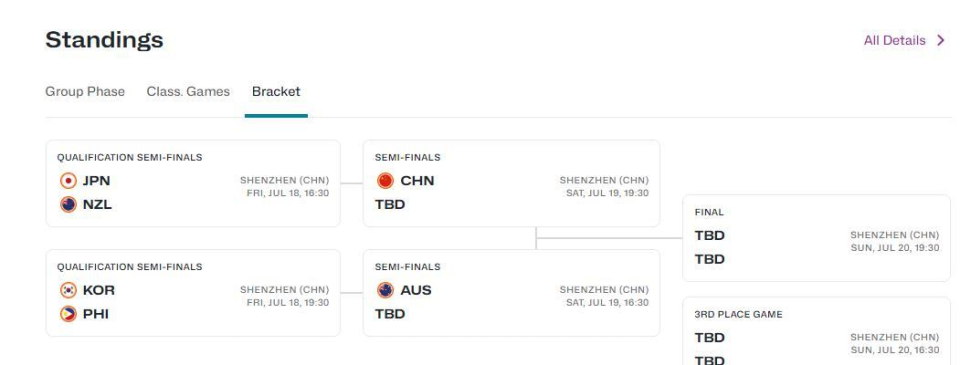Screen dimensions: 960x365
Task: Click the PHI team name
Action: (x=96, y=314)
